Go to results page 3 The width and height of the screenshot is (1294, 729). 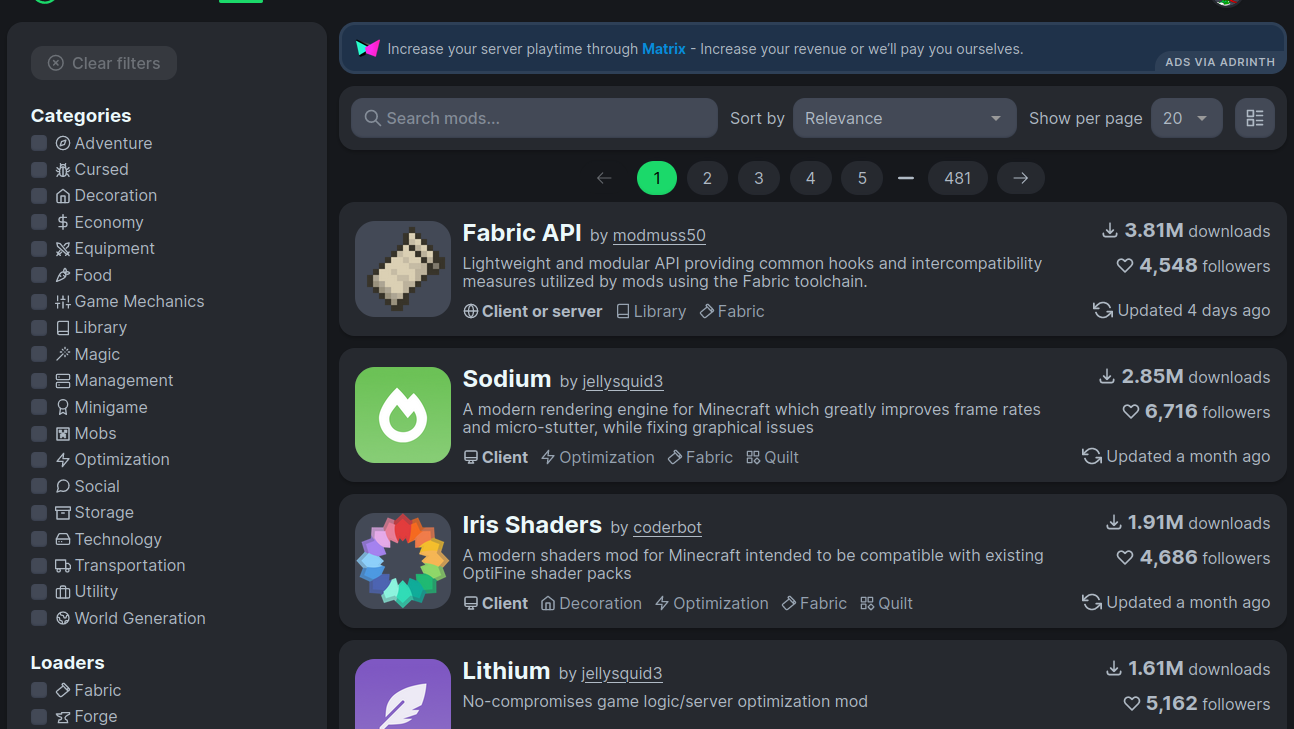point(758,177)
